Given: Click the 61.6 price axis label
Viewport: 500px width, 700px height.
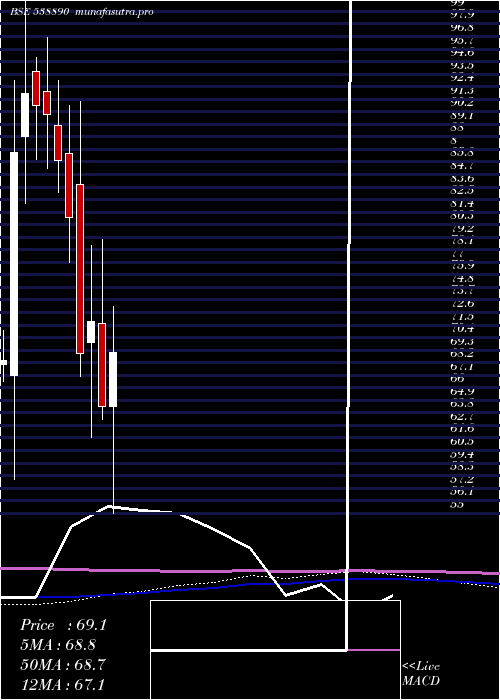Looking at the screenshot, I should 462,429.
